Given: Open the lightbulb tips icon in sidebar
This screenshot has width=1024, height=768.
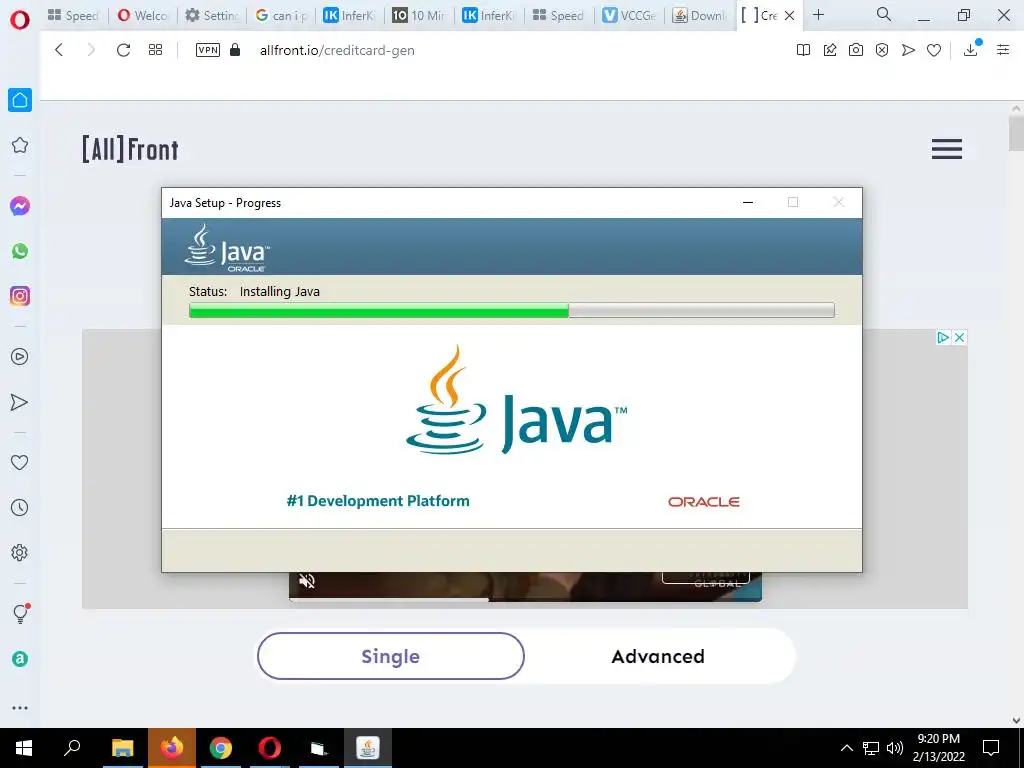Looking at the screenshot, I should (x=20, y=613).
